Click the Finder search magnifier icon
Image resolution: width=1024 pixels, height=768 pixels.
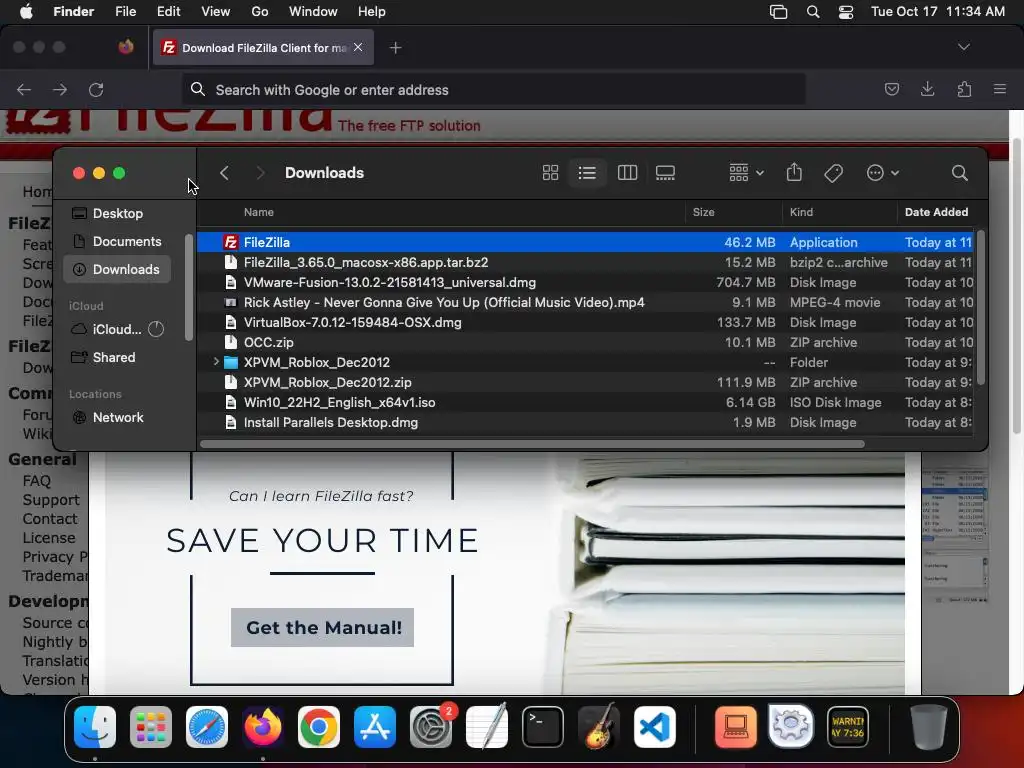(x=959, y=173)
